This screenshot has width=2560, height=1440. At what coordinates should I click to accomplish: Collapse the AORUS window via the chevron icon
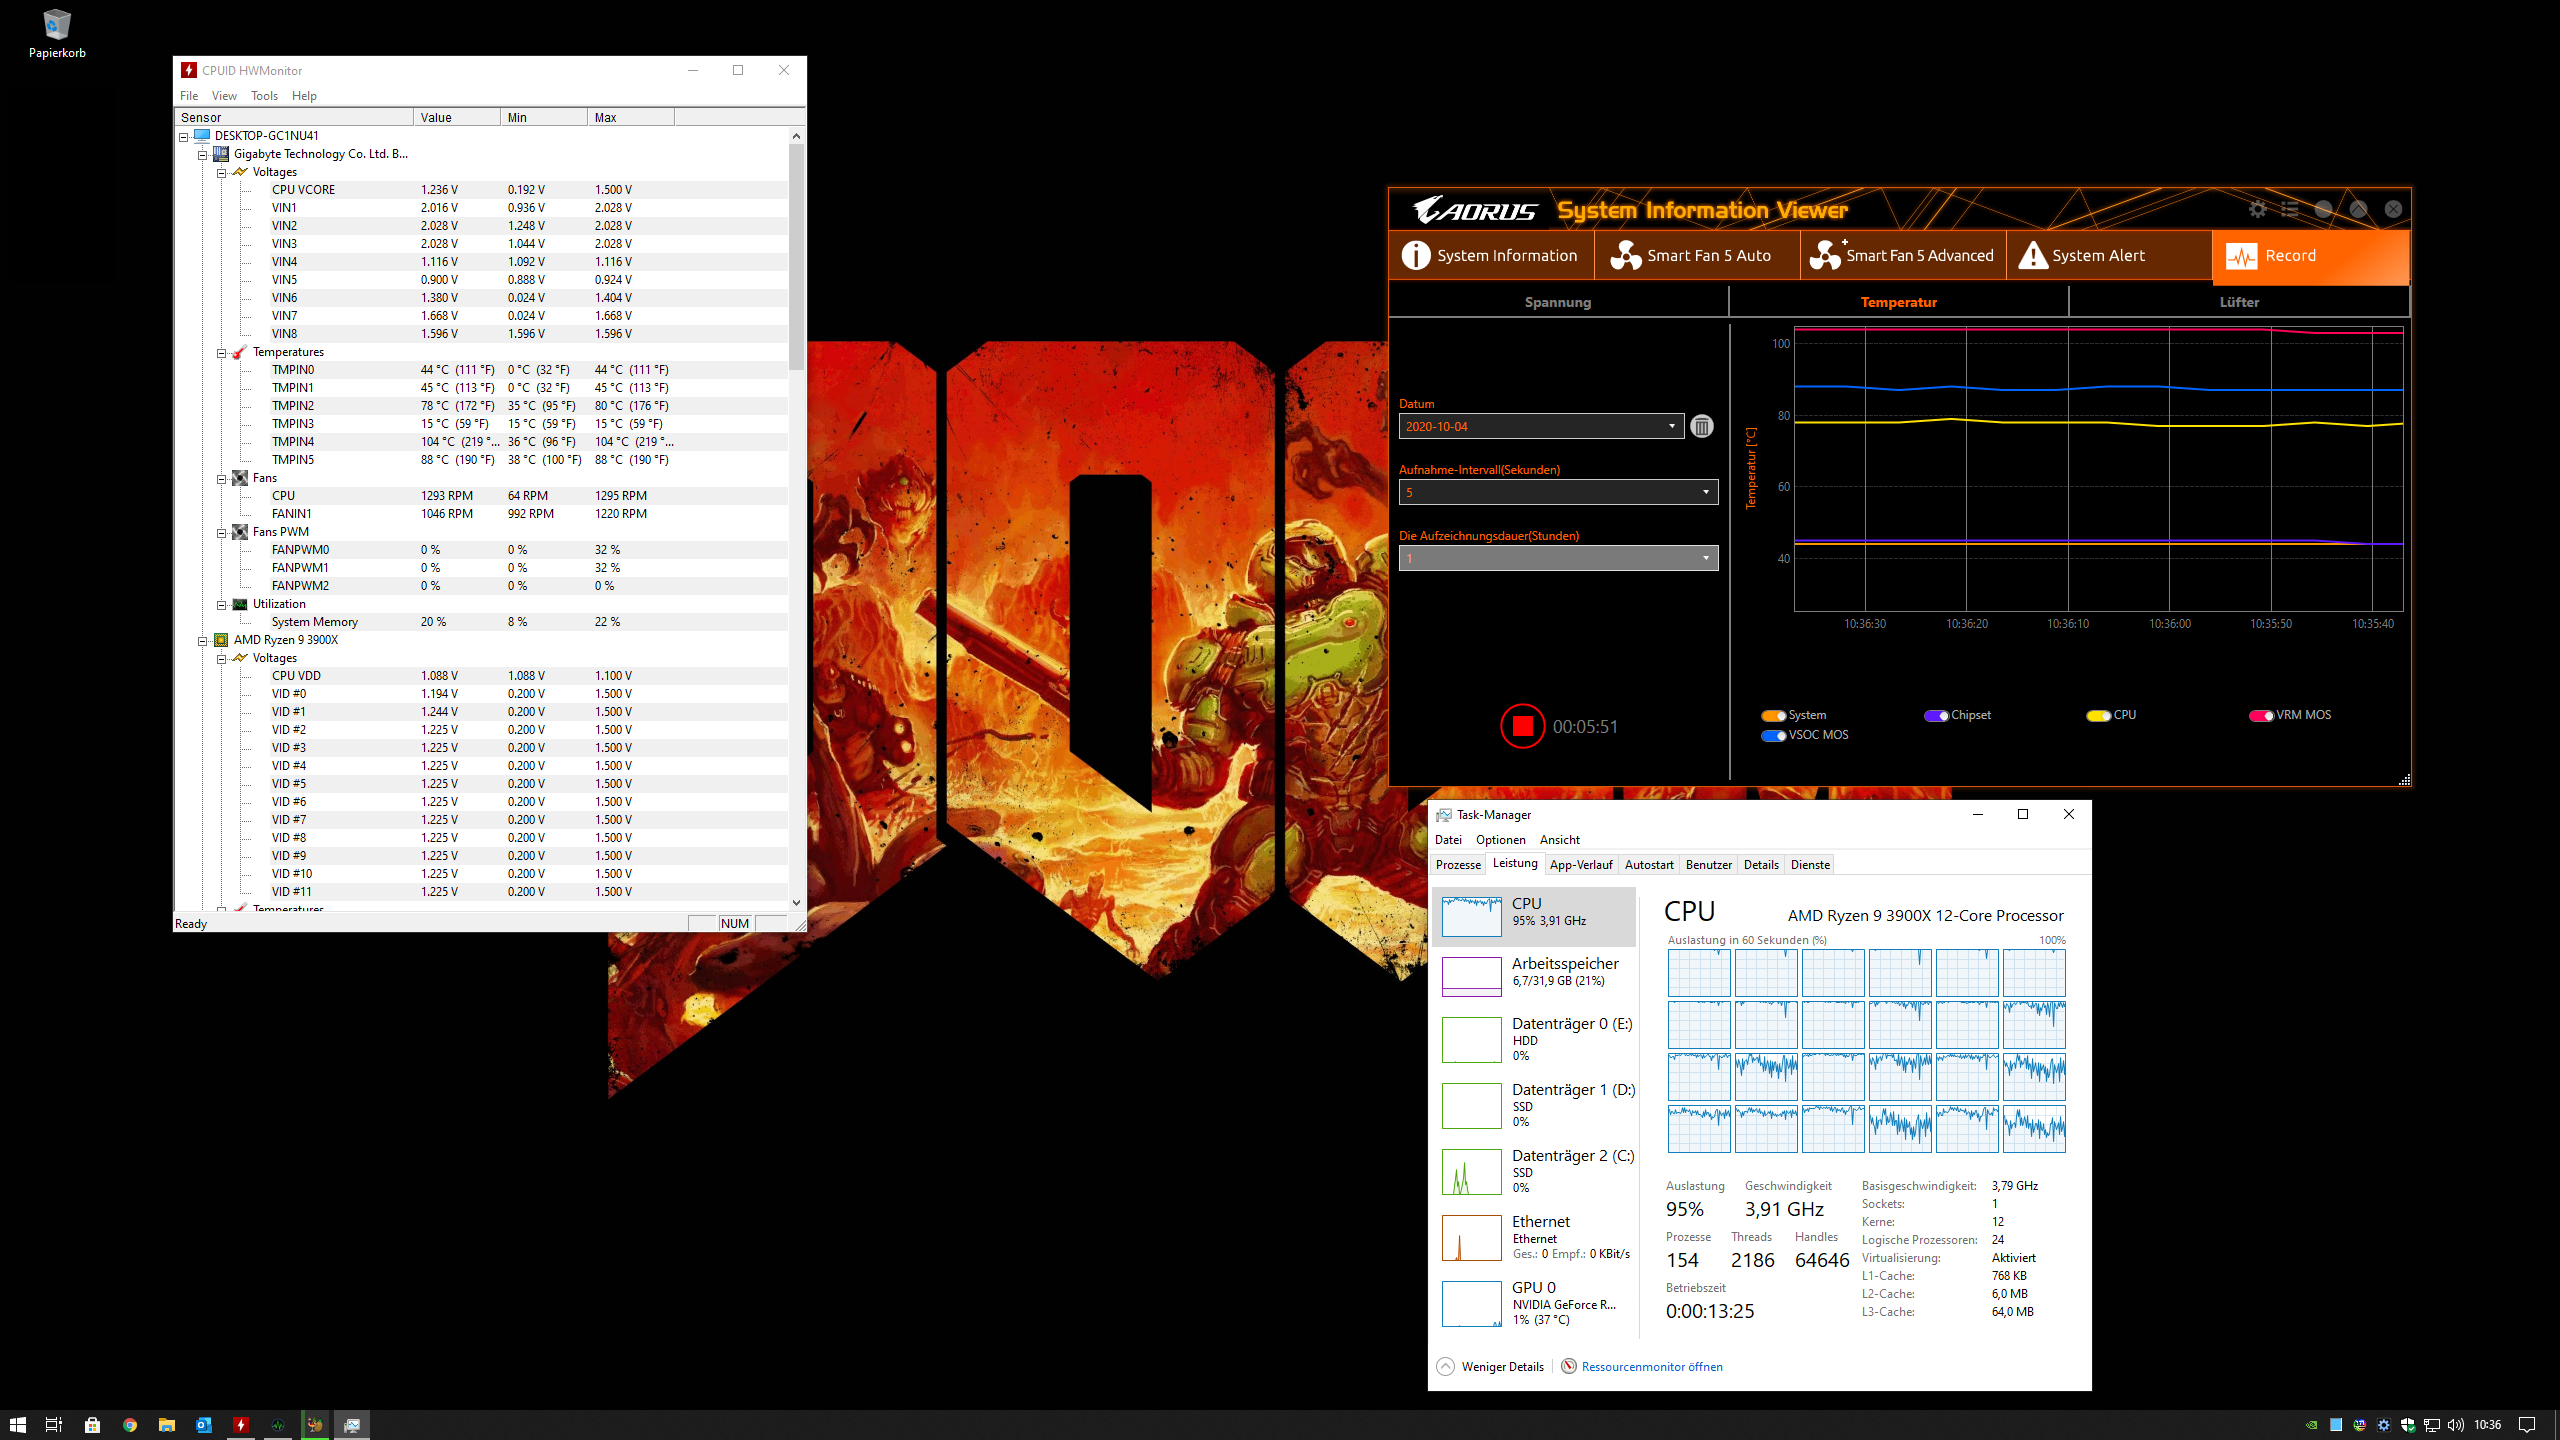(2358, 209)
